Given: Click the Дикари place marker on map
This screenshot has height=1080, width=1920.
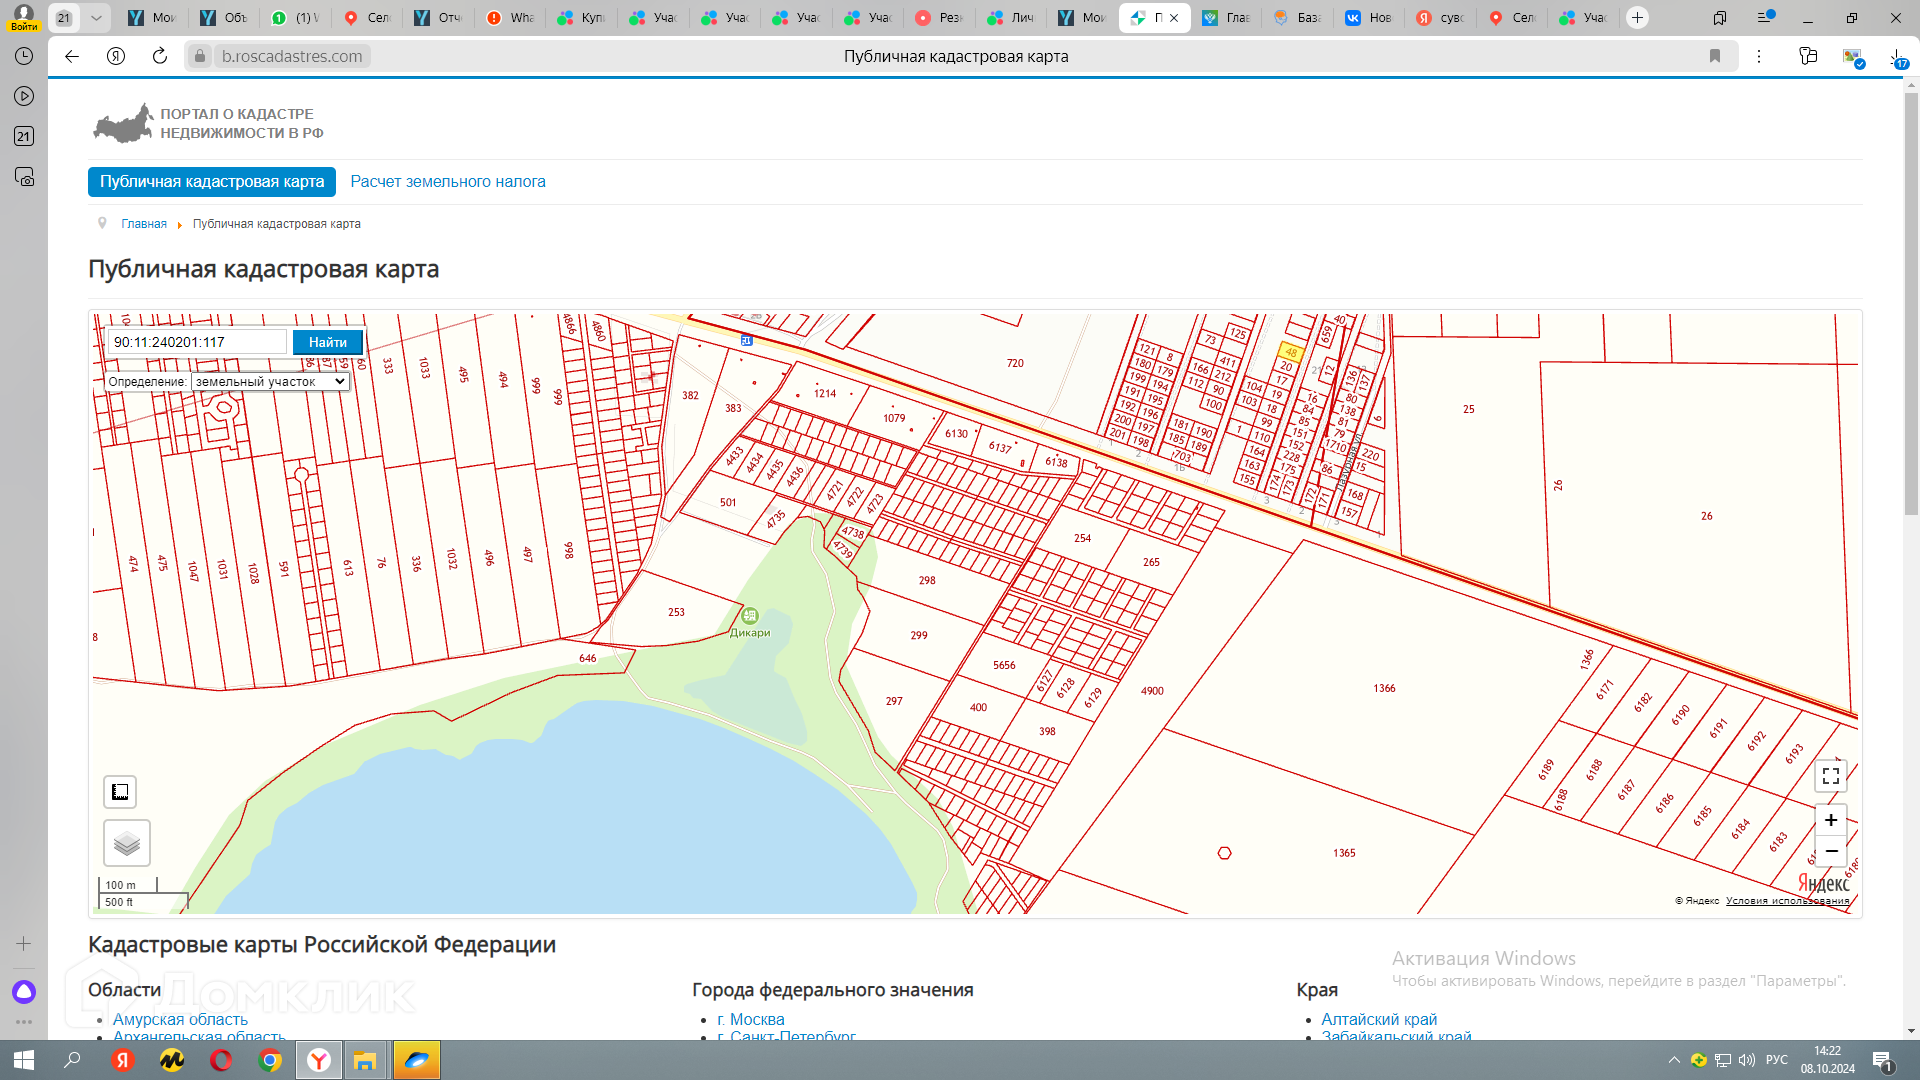Looking at the screenshot, I should coord(750,616).
